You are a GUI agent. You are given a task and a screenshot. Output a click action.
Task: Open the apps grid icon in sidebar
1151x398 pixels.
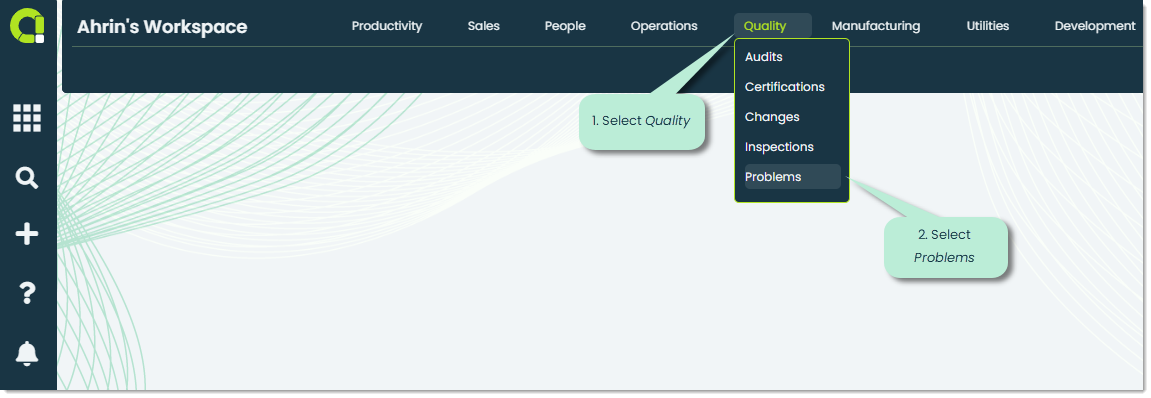(x=27, y=118)
